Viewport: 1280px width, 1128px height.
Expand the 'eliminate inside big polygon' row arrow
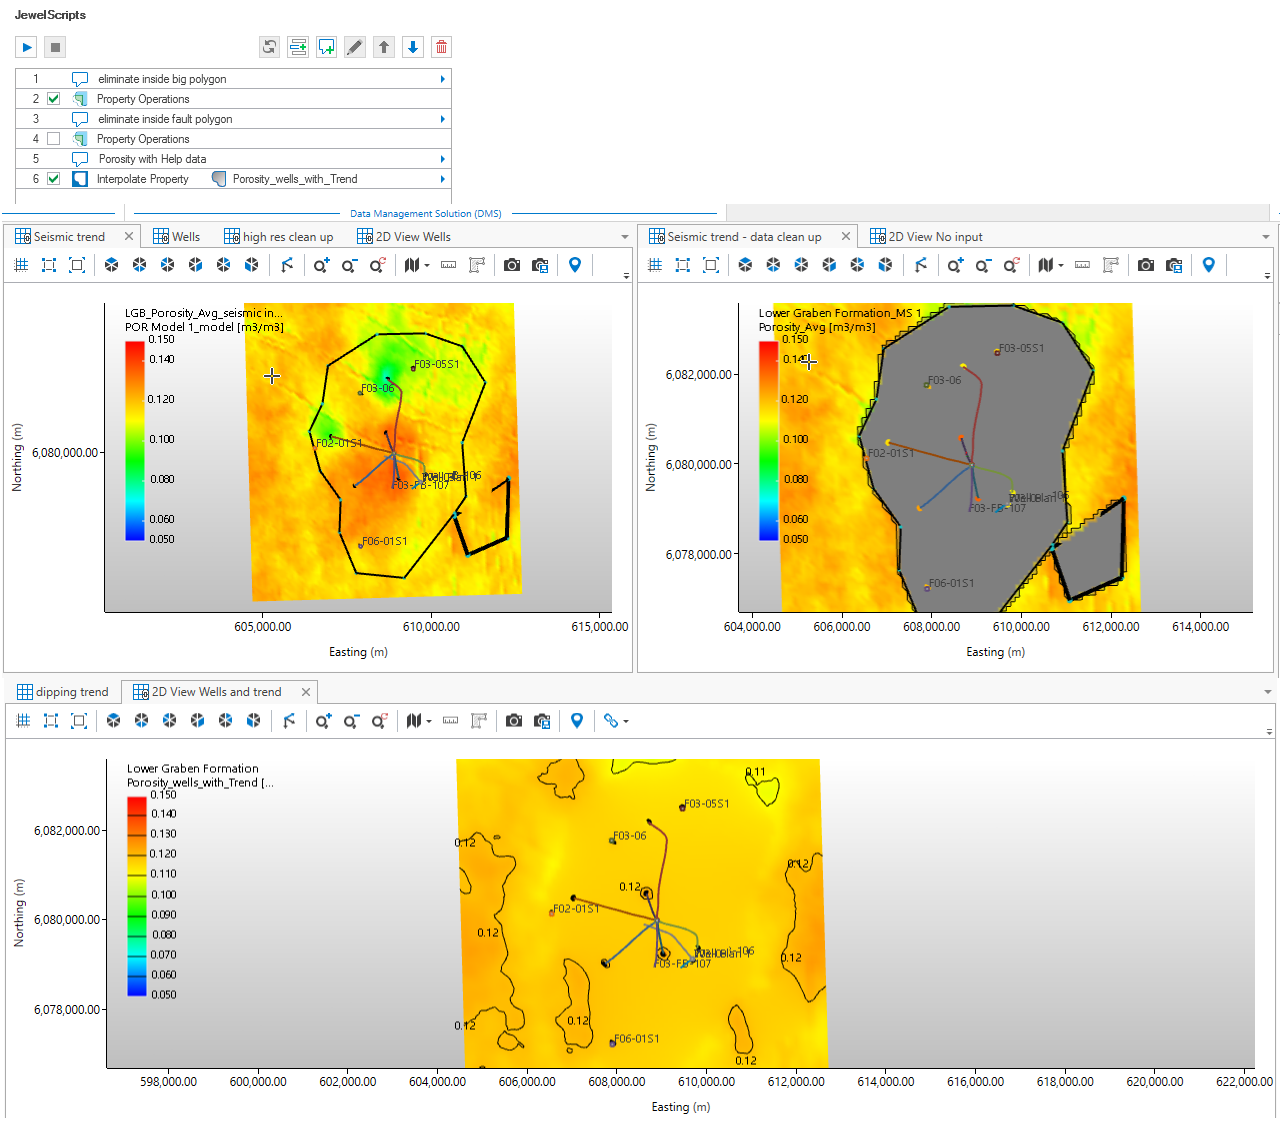(x=442, y=79)
